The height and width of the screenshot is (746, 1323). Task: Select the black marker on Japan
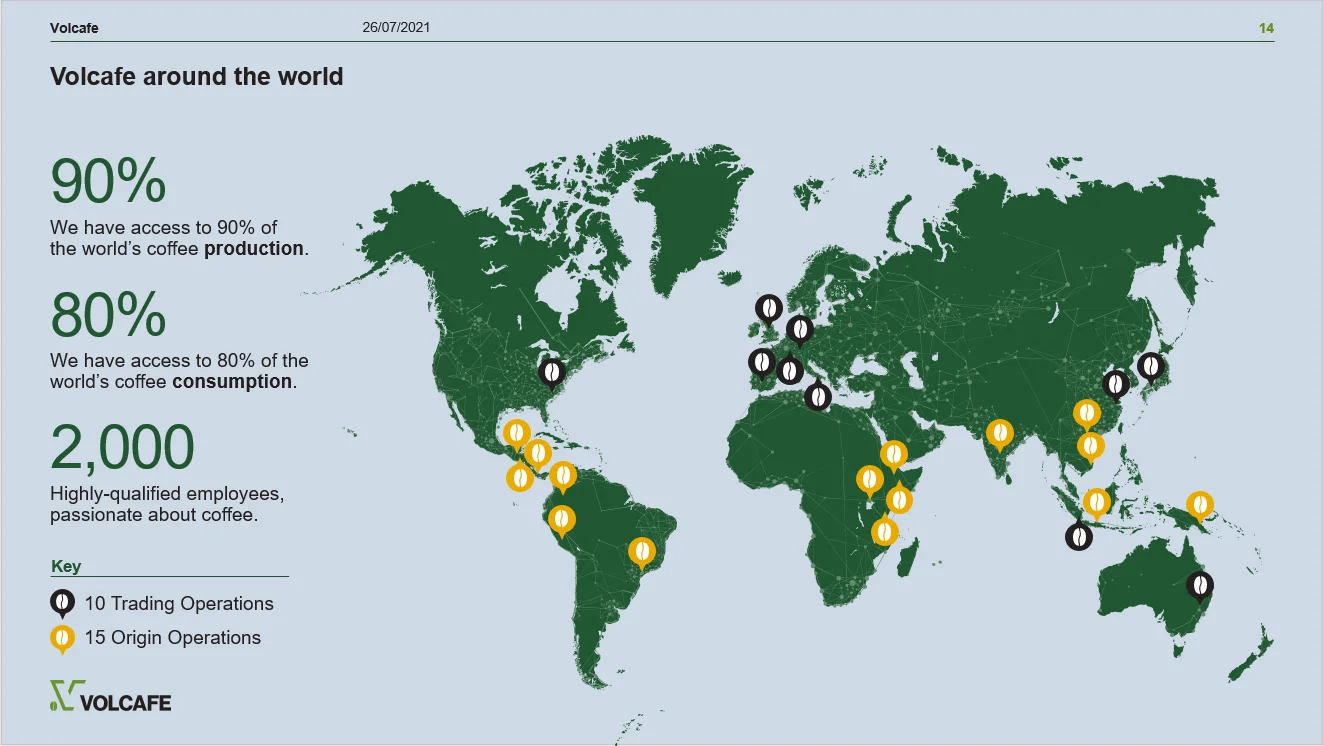(x=1151, y=367)
